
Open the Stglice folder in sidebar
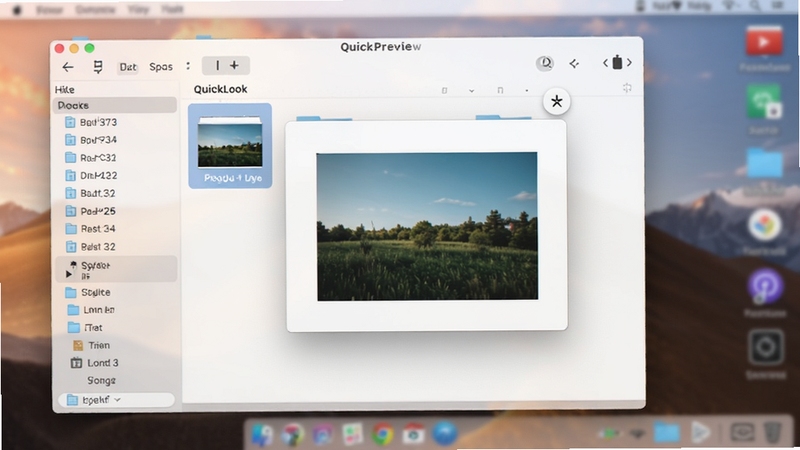coord(88,292)
